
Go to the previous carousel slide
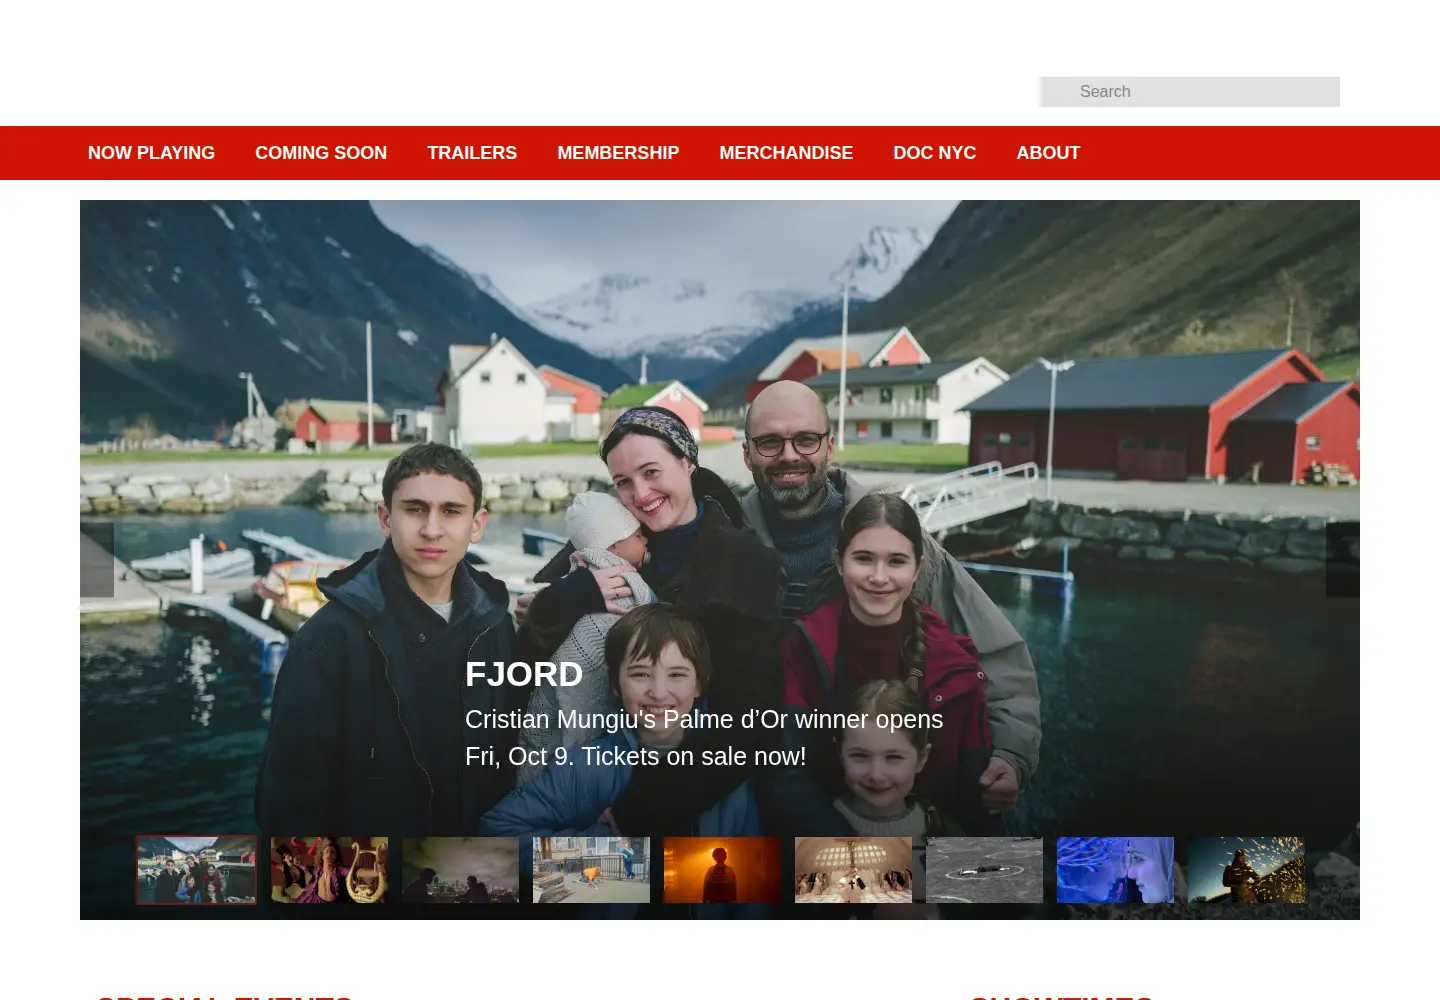(x=97, y=560)
